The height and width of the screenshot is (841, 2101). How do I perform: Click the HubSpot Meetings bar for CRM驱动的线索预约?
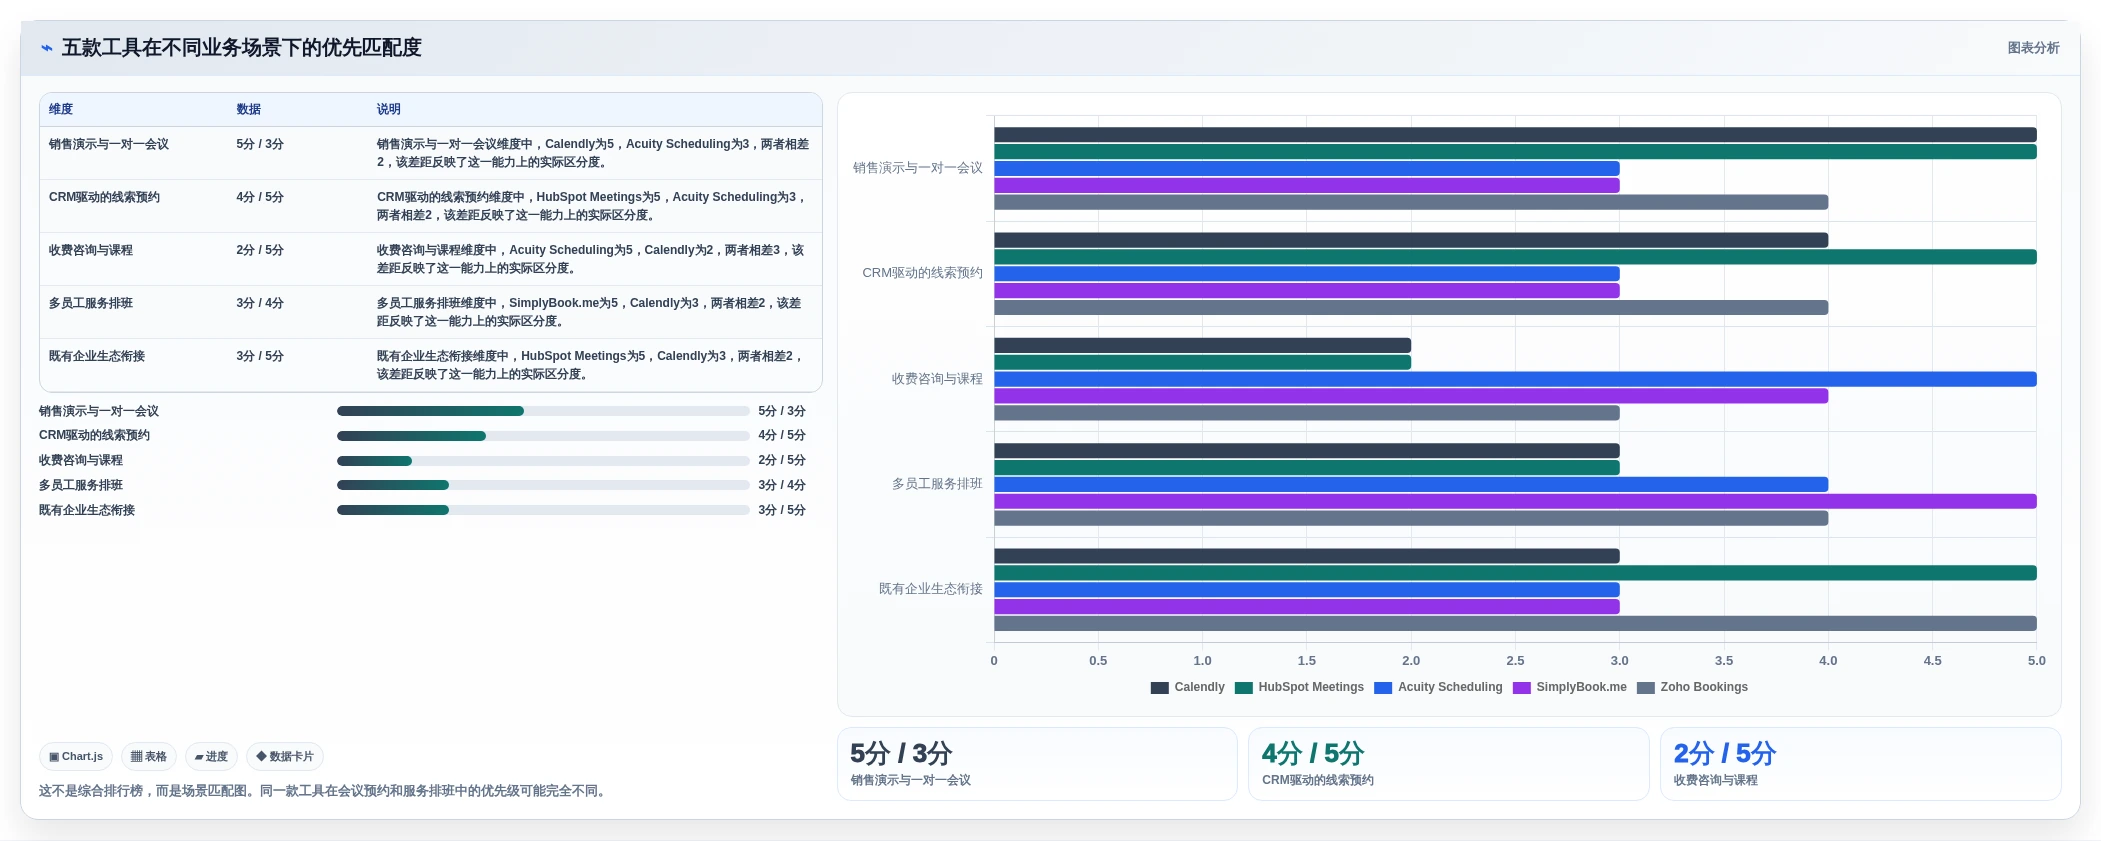click(x=1515, y=257)
